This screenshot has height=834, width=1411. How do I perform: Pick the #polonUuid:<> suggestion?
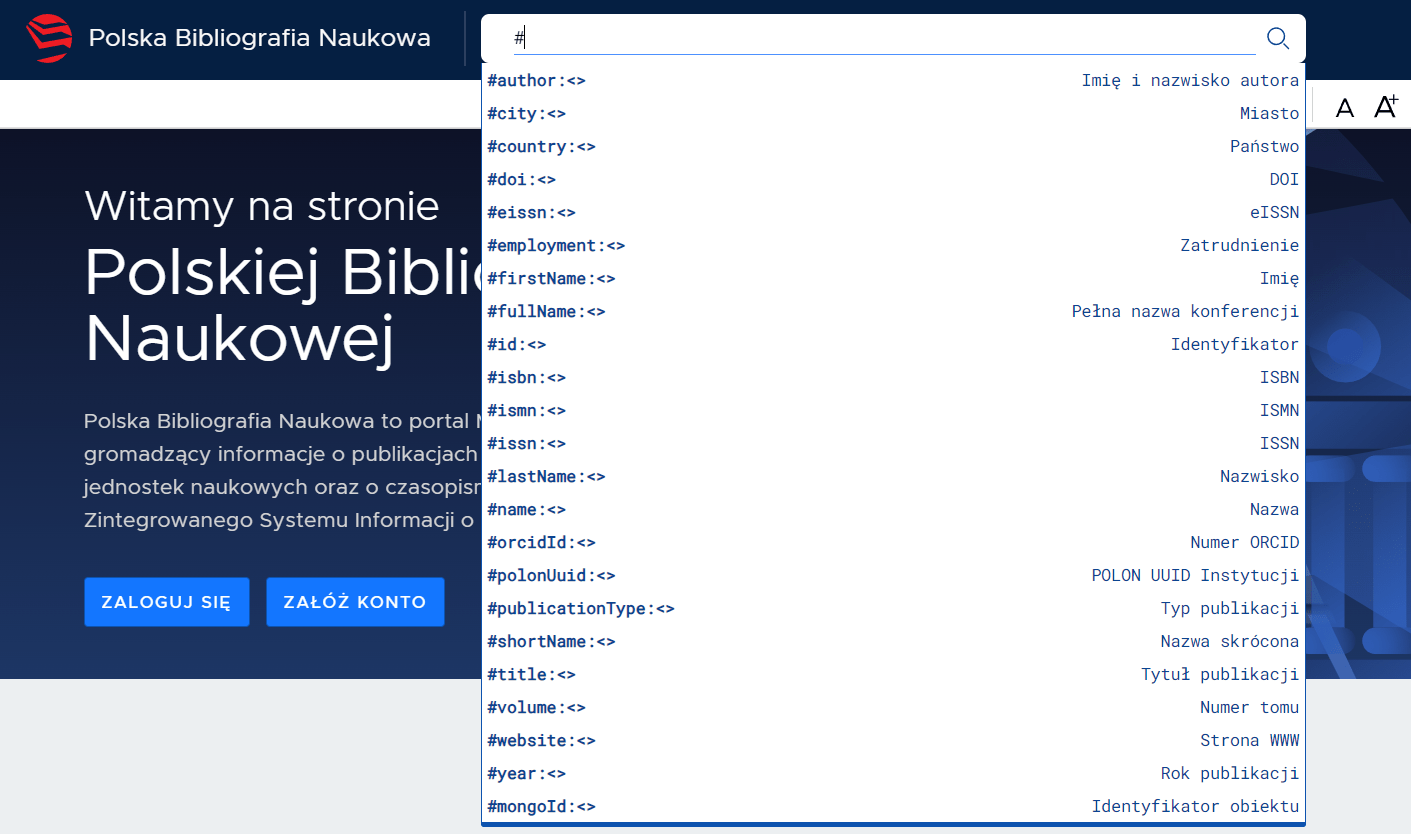click(x=892, y=576)
